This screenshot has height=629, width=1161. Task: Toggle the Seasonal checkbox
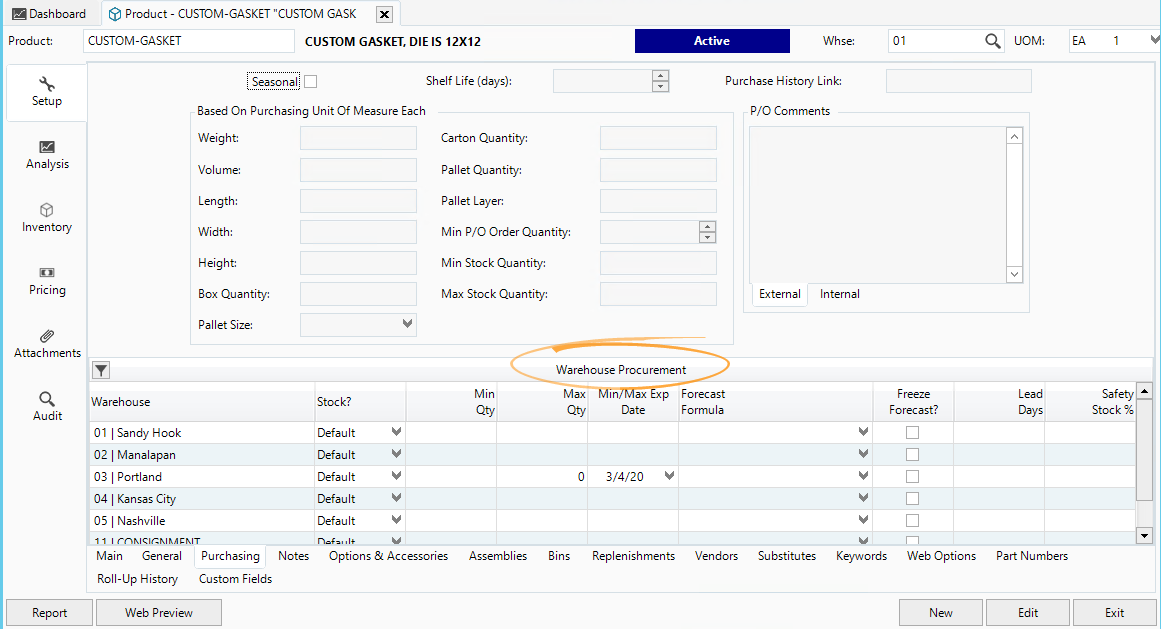click(311, 82)
